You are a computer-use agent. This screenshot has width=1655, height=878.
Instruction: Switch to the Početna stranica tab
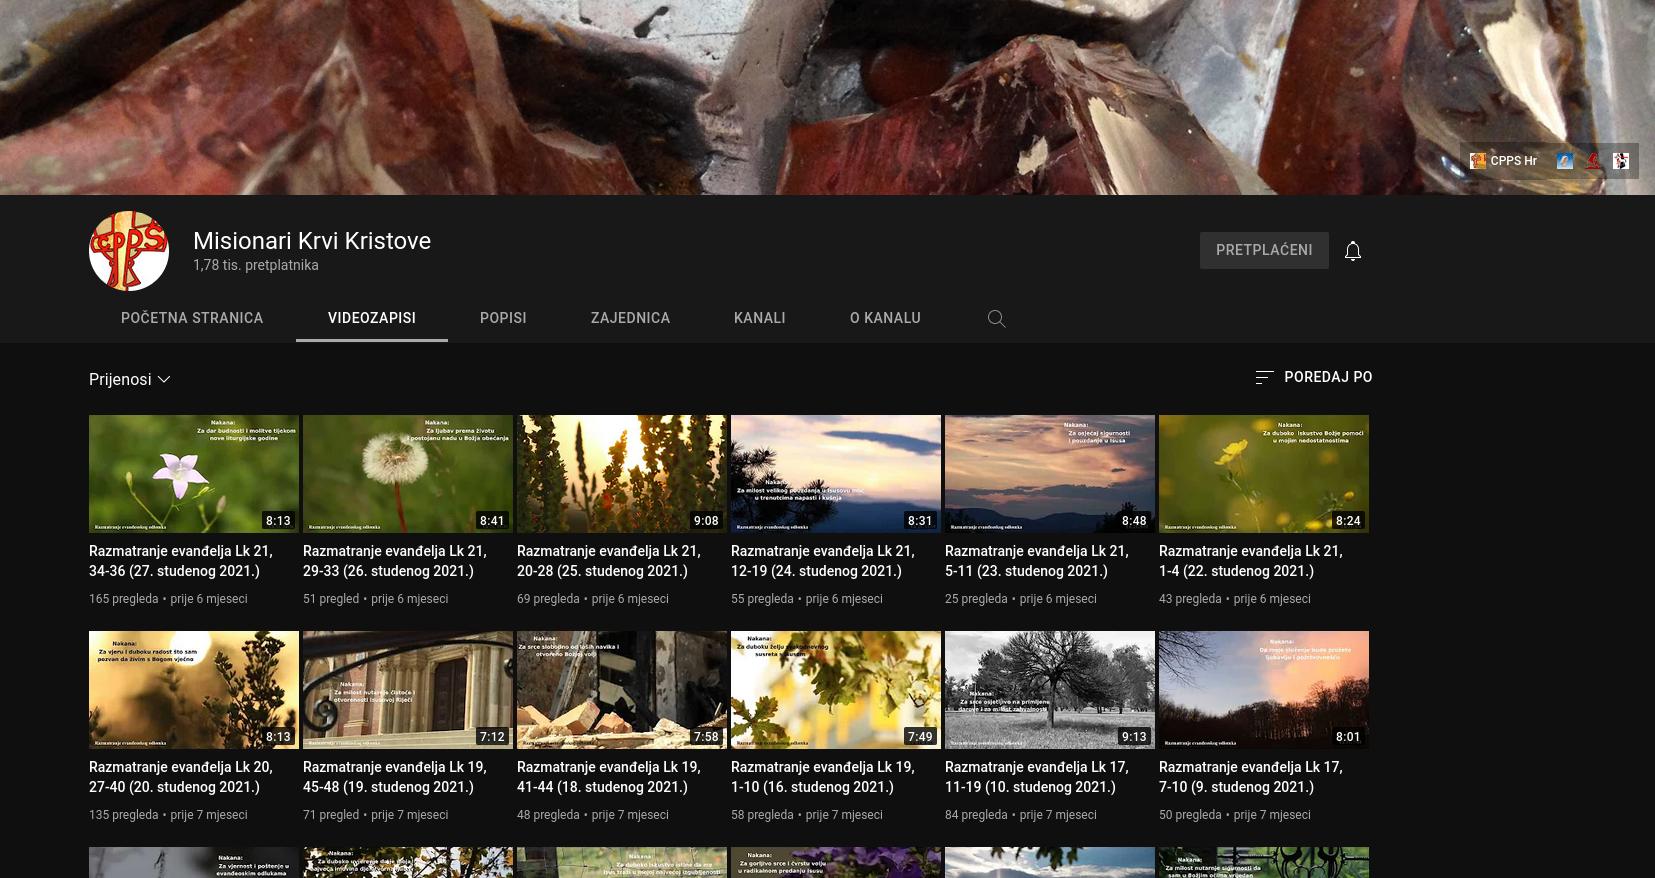(x=192, y=318)
